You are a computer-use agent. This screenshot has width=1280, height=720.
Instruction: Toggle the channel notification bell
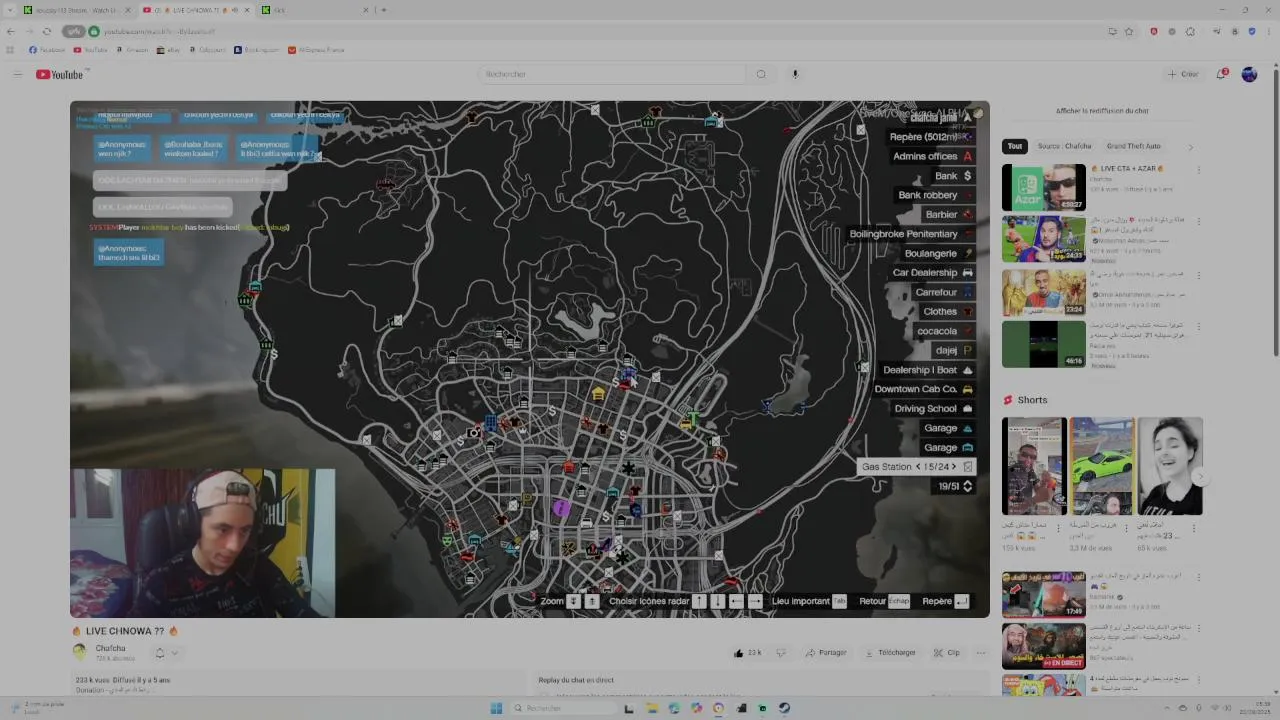click(x=159, y=653)
